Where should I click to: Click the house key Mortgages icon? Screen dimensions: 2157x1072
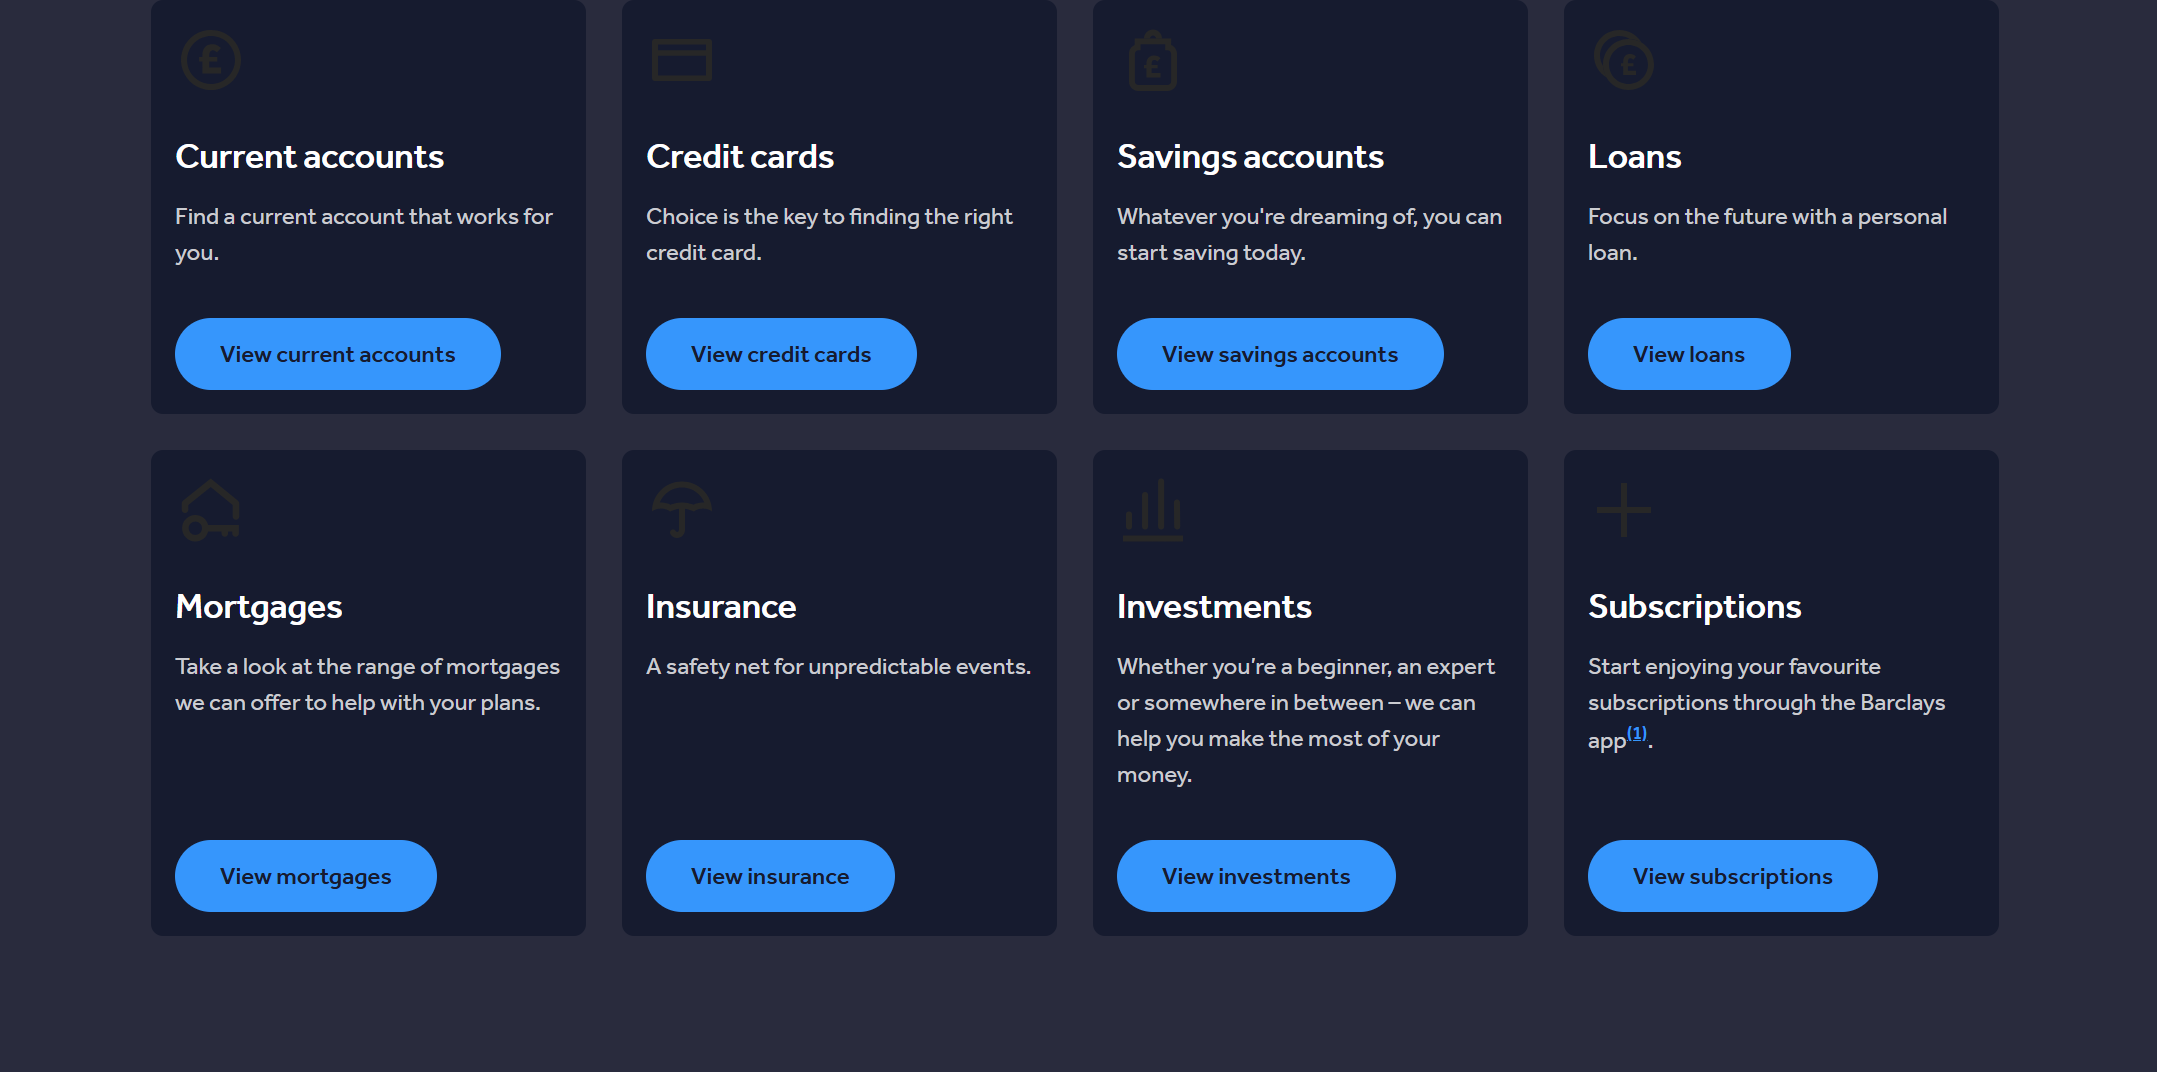(211, 511)
